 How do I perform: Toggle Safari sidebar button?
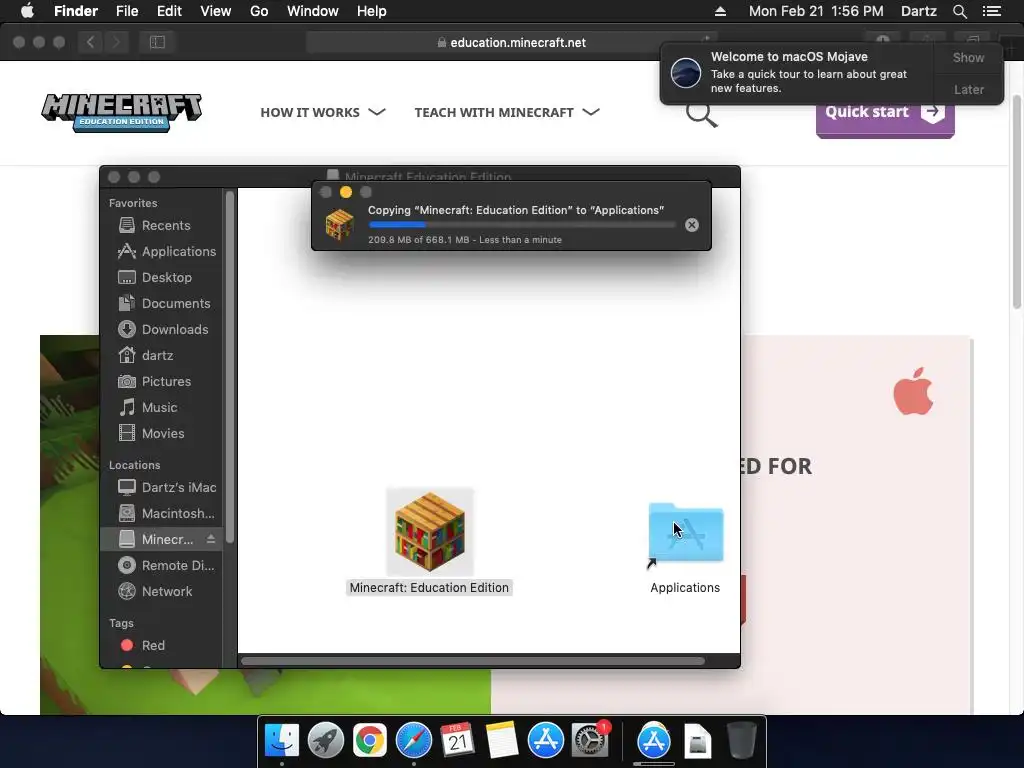157,42
